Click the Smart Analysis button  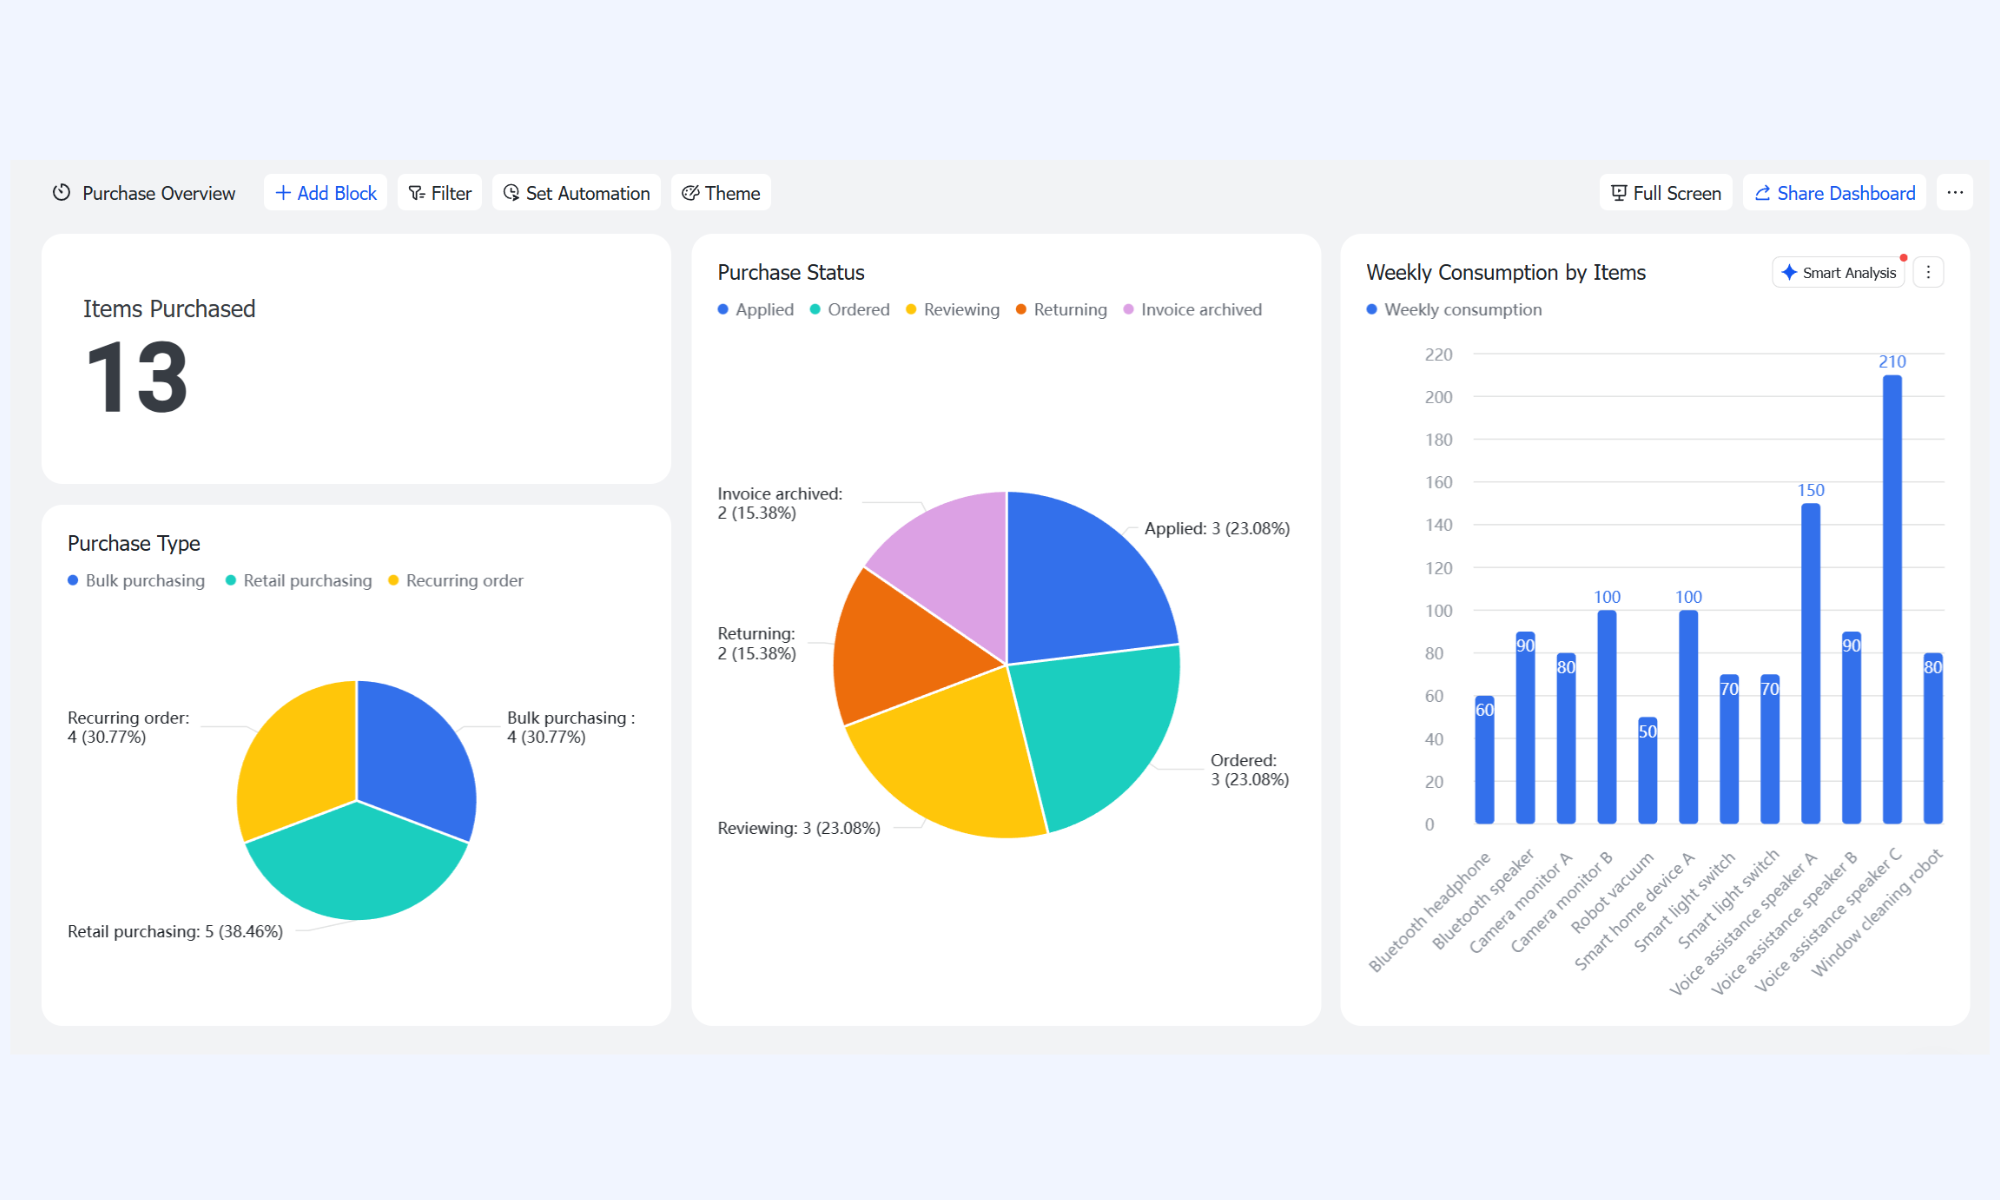click(1839, 272)
